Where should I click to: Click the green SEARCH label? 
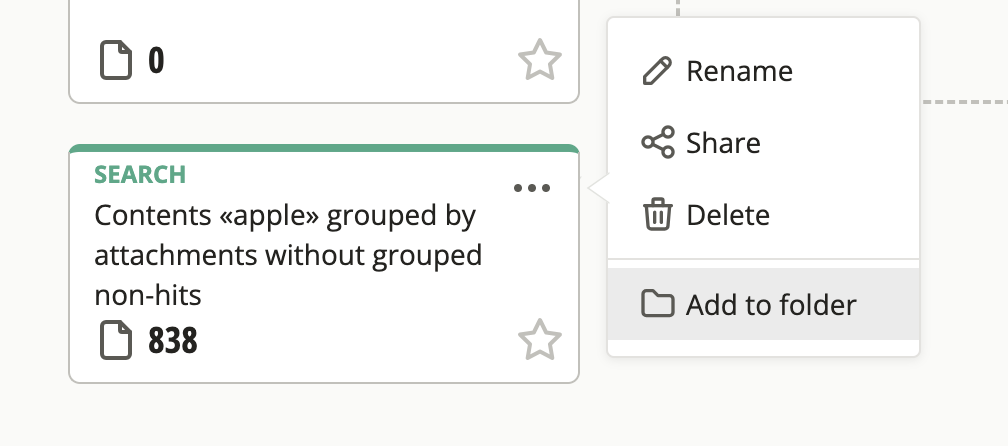tap(140, 175)
